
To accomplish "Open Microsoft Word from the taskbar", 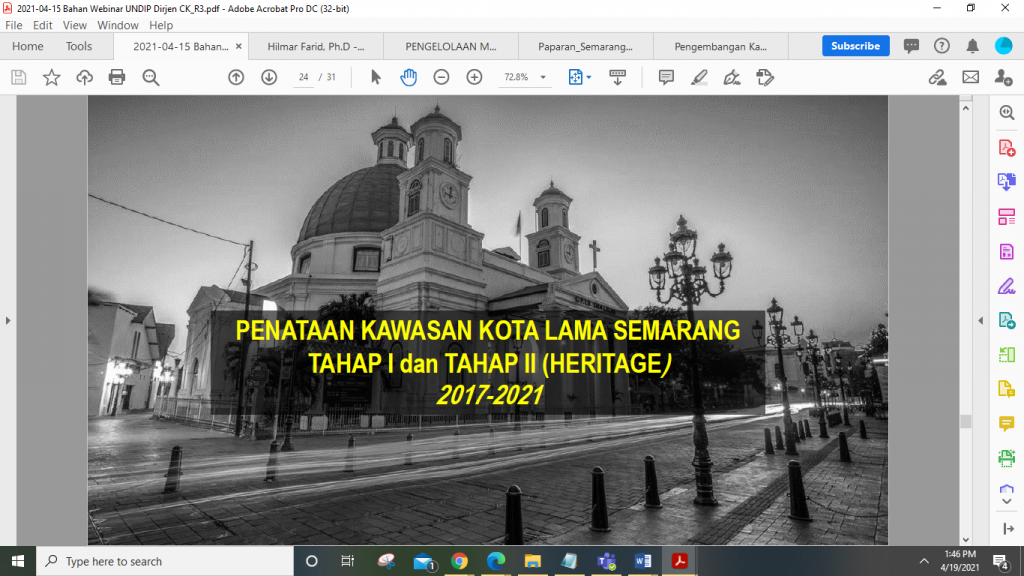I will tap(642, 561).
